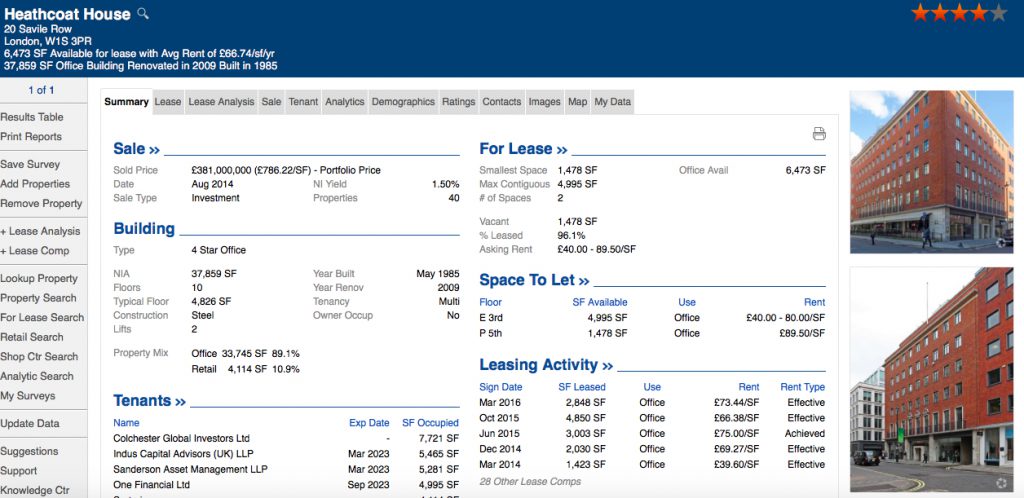1024x498 pixels.
Task: Switch to the Lease Analysis tab
Action: coord(221,102)
